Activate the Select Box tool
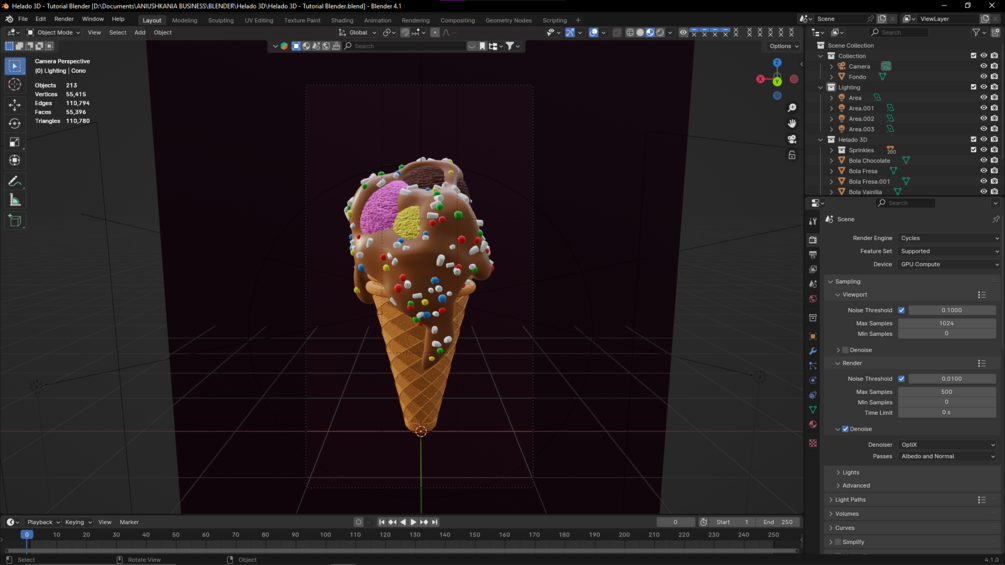The image size is (1005, 565). 15,66
